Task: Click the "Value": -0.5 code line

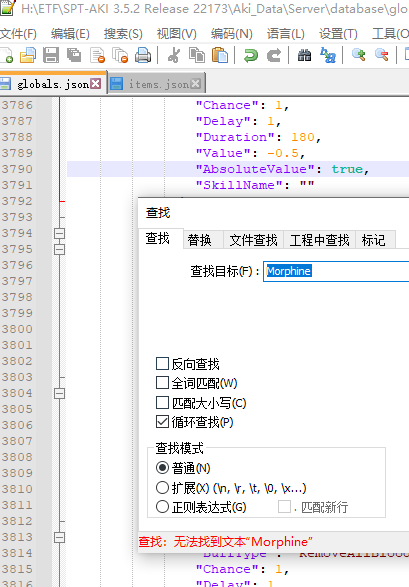Action: coord(250,153)
